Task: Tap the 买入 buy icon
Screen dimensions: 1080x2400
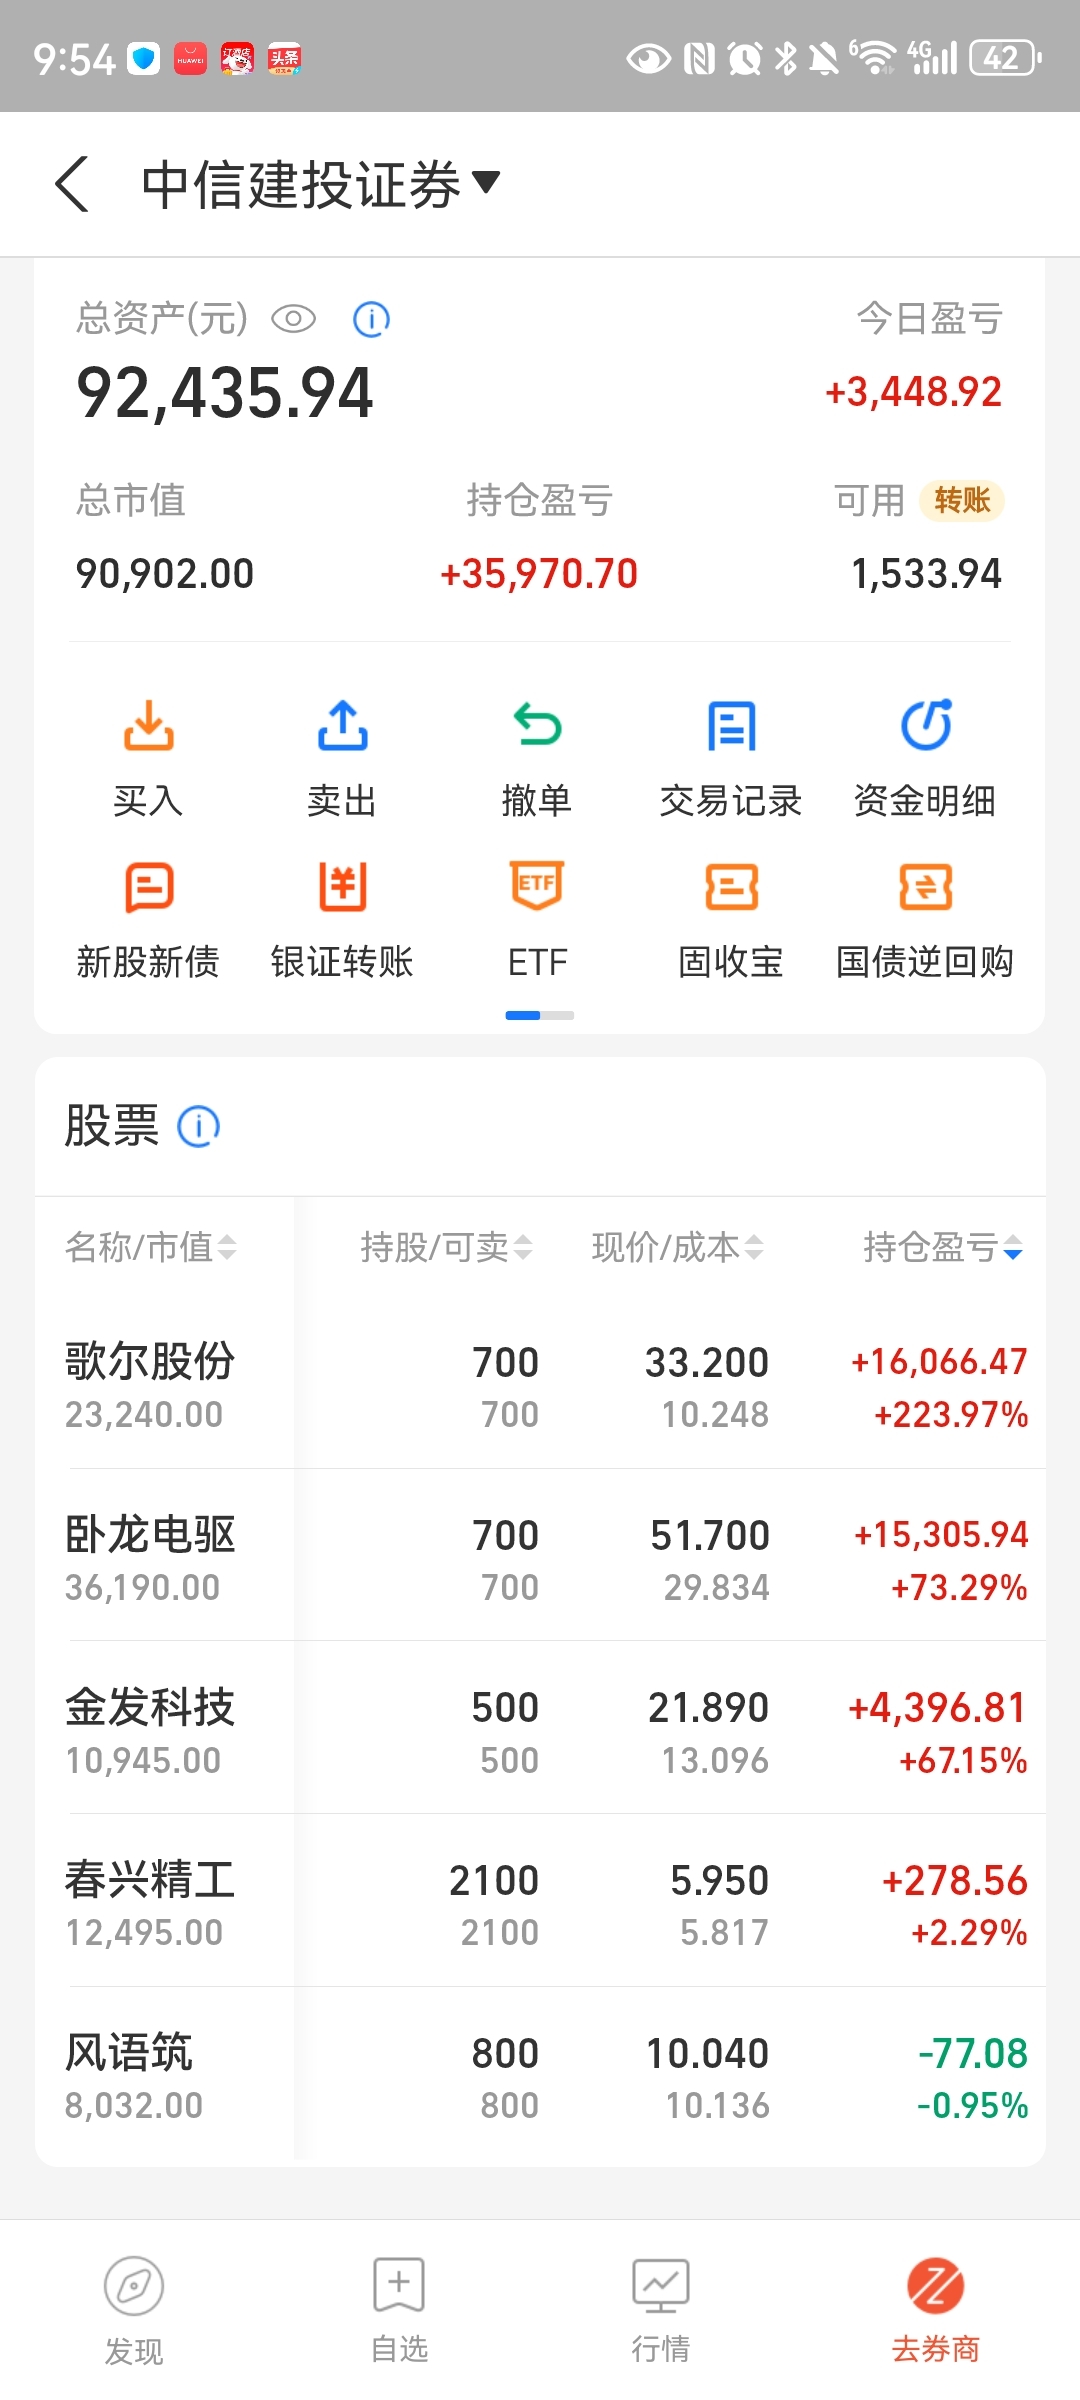Action: [148, 726]
